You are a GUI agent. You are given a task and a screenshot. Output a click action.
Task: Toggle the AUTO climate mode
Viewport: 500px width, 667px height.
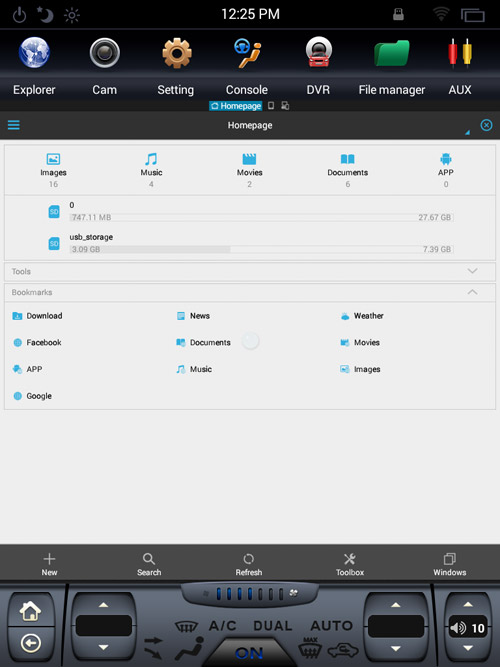click(331, 625)
